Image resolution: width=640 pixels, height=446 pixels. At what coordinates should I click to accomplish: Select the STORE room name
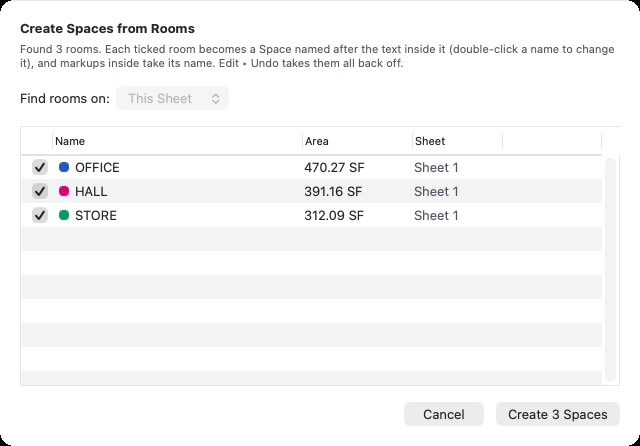pyautogui.click(x=96, y=216)
